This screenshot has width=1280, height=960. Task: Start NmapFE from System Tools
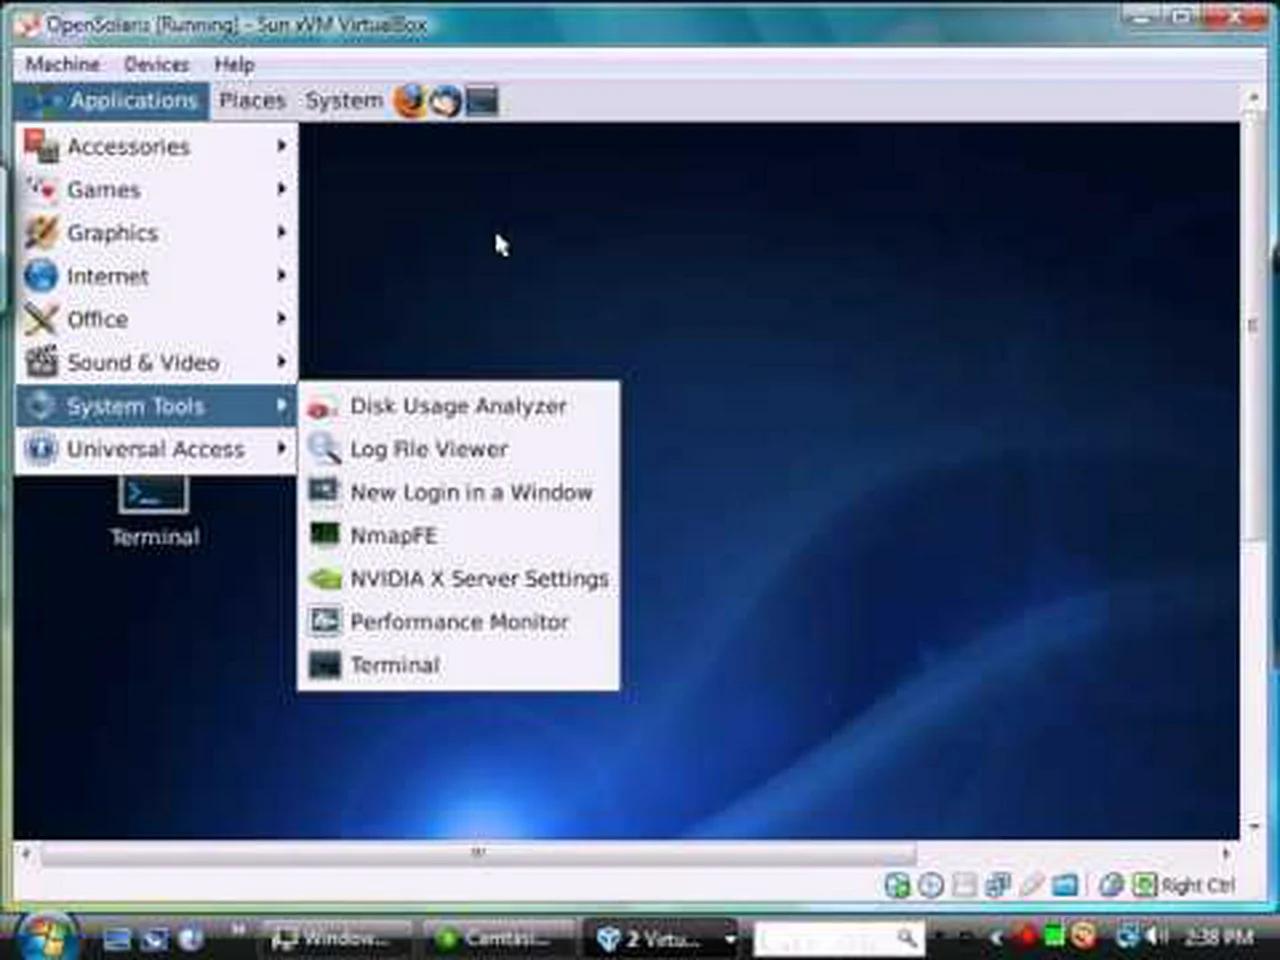(x=393, y=536)
